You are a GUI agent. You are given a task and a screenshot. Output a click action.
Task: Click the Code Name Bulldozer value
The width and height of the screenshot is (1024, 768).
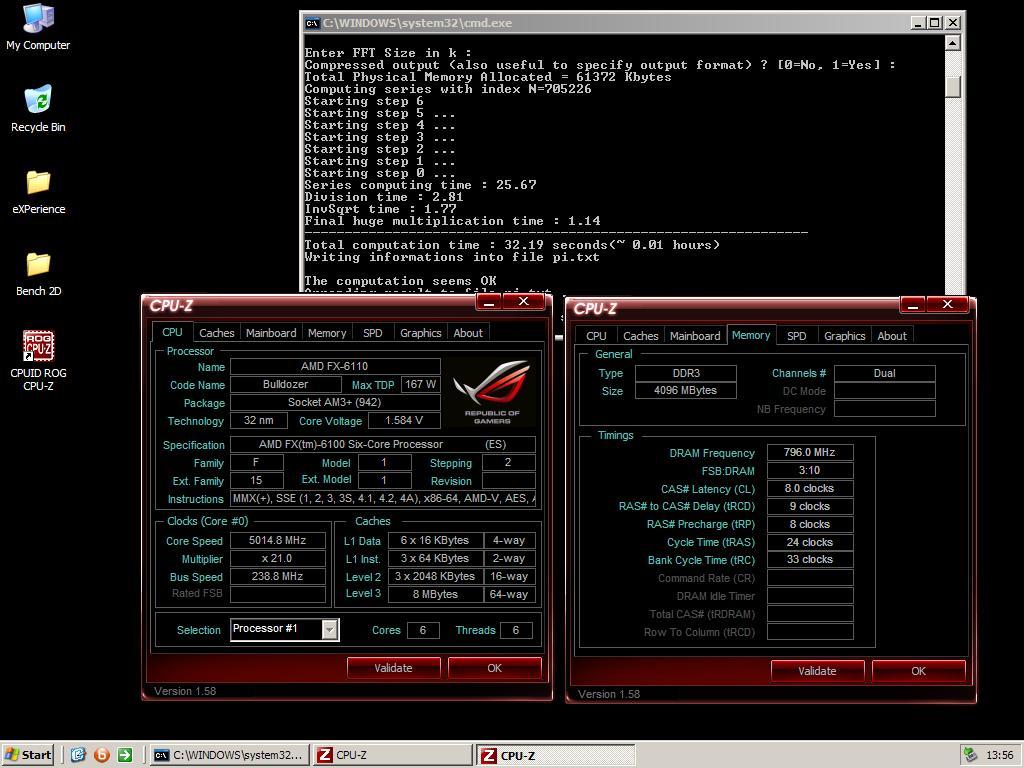(285, 385)
